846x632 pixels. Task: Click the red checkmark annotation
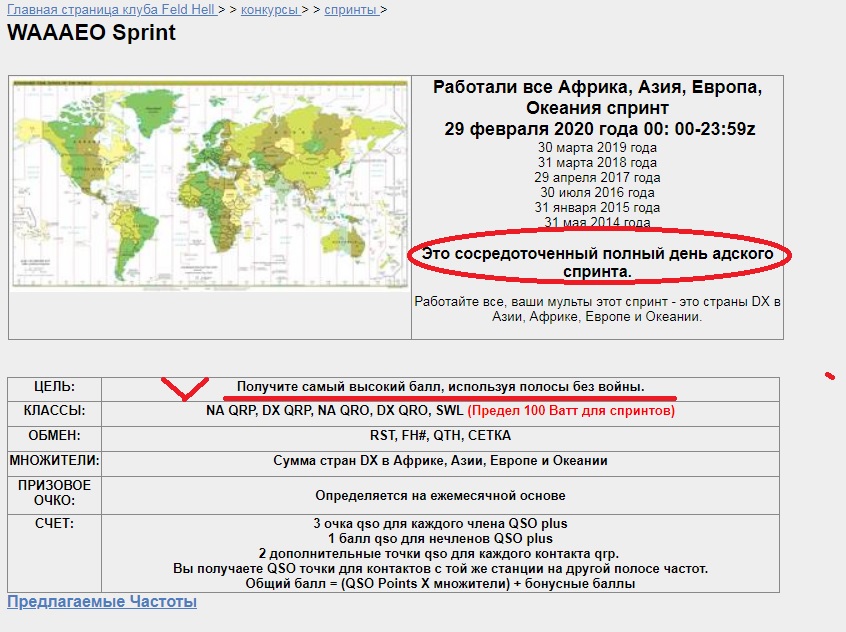(x=183, y=387)
